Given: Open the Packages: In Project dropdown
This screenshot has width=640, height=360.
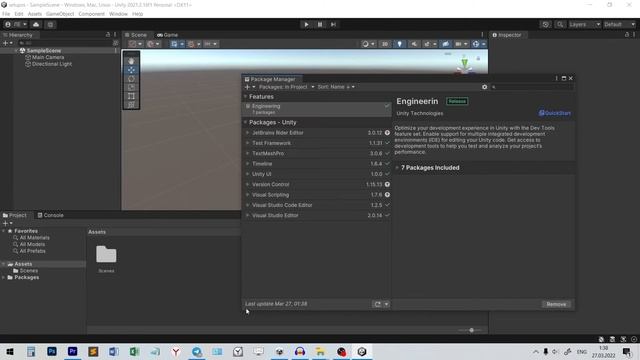Looking at the screenshot, I should tap(286, 87).
